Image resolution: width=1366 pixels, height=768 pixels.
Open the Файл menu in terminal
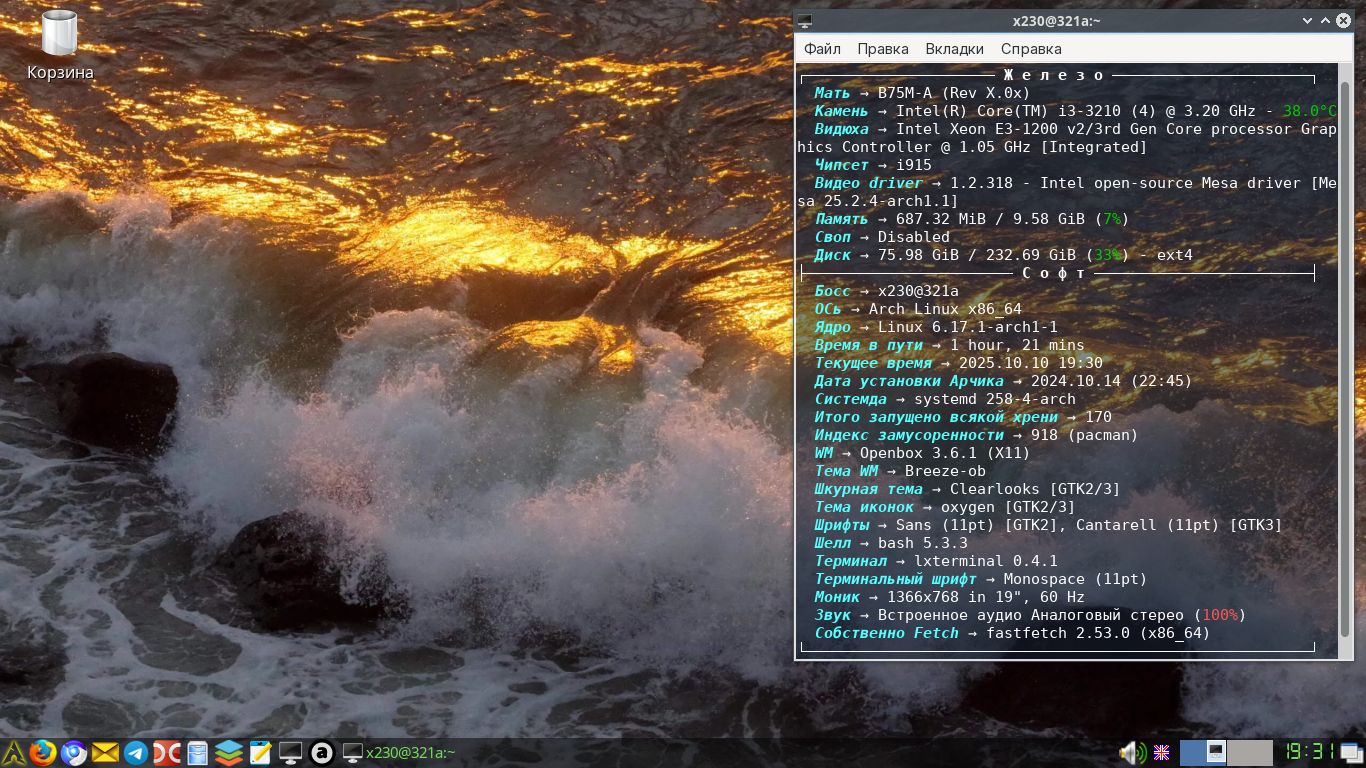point(822,49)
